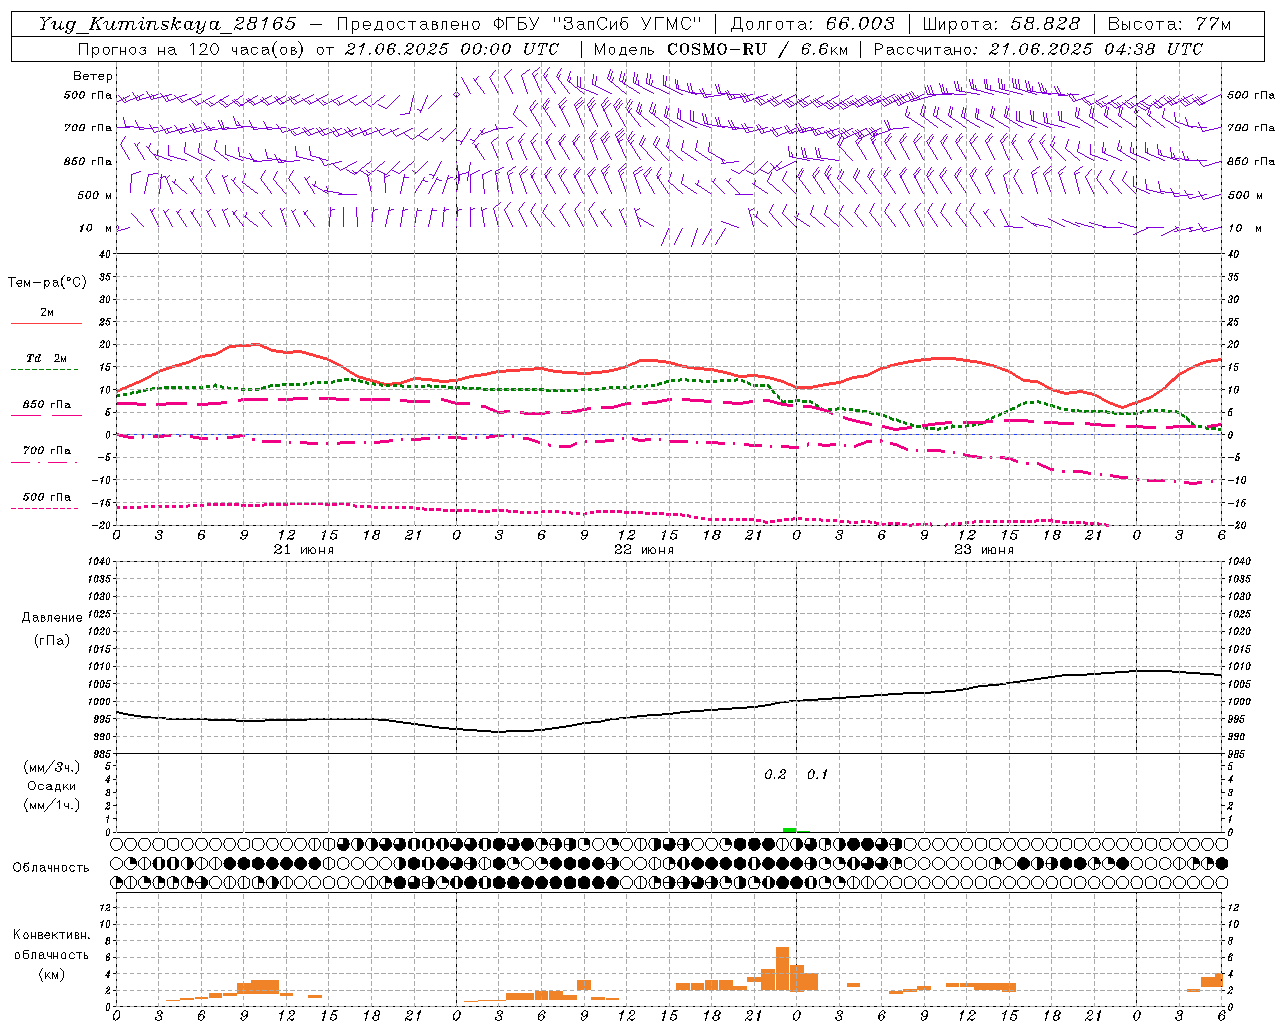Click the (мм/1ч.) precipitation unit label
The width and height of the screenshot is (1280, 1024).
51,805
